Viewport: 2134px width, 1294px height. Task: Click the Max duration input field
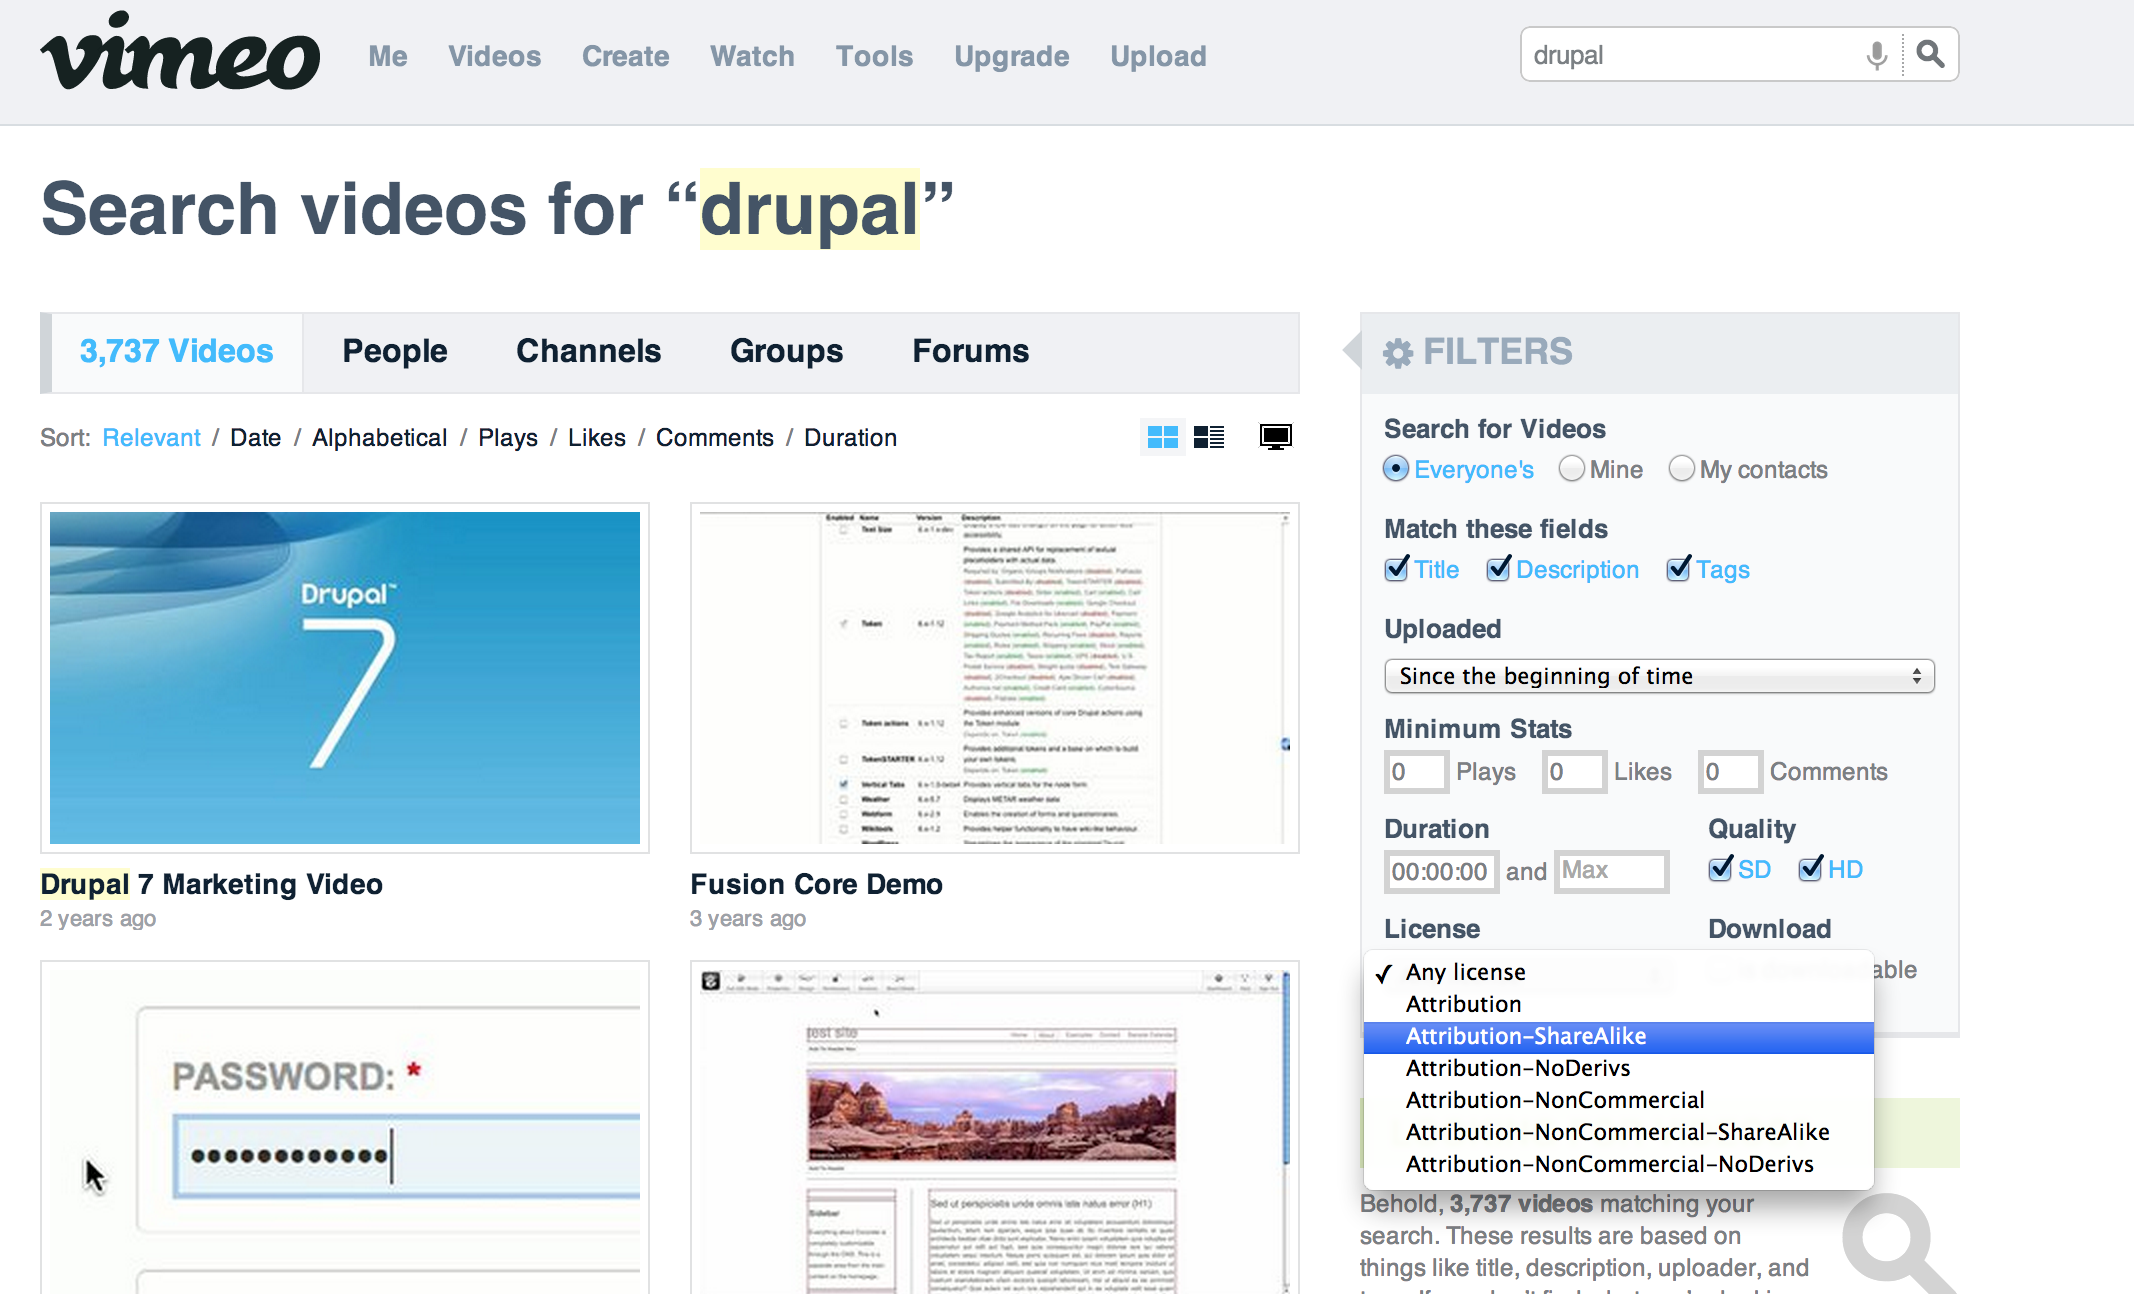pos(1611,872)
